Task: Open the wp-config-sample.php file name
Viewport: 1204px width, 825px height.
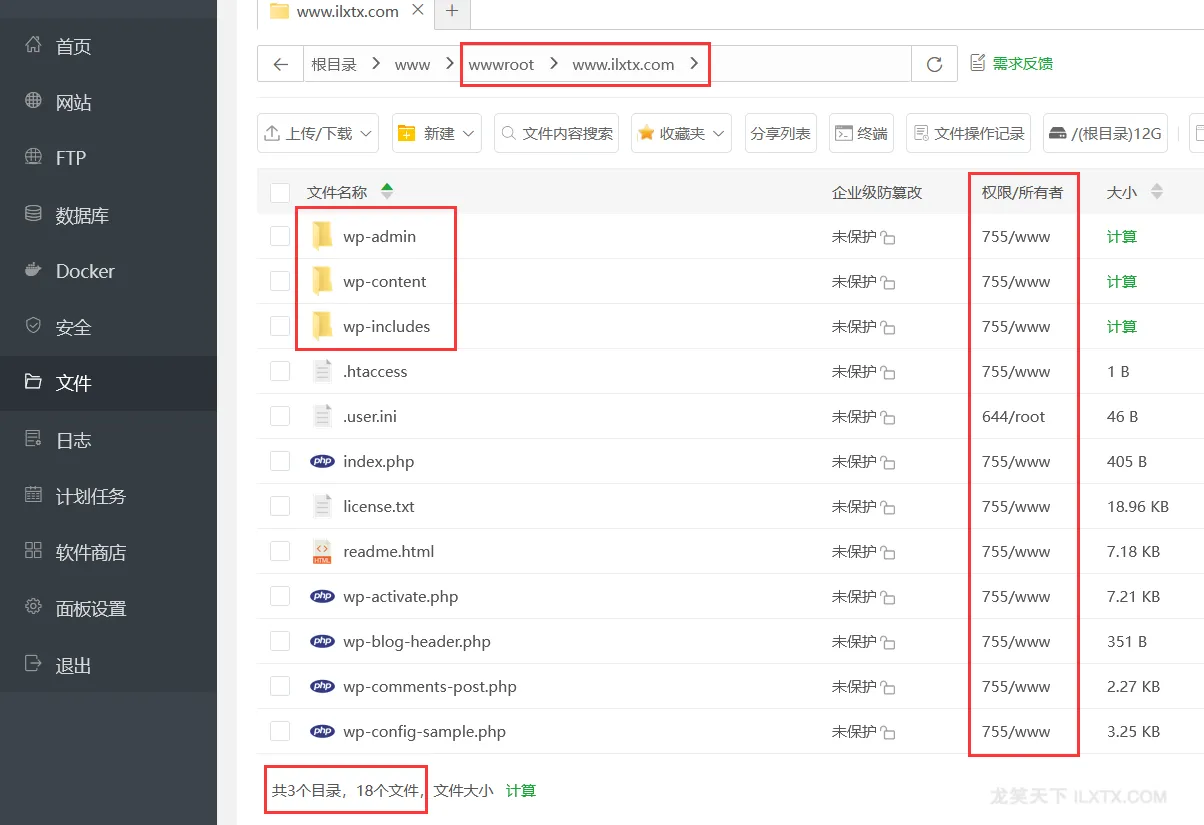Action: click(424, 731)
